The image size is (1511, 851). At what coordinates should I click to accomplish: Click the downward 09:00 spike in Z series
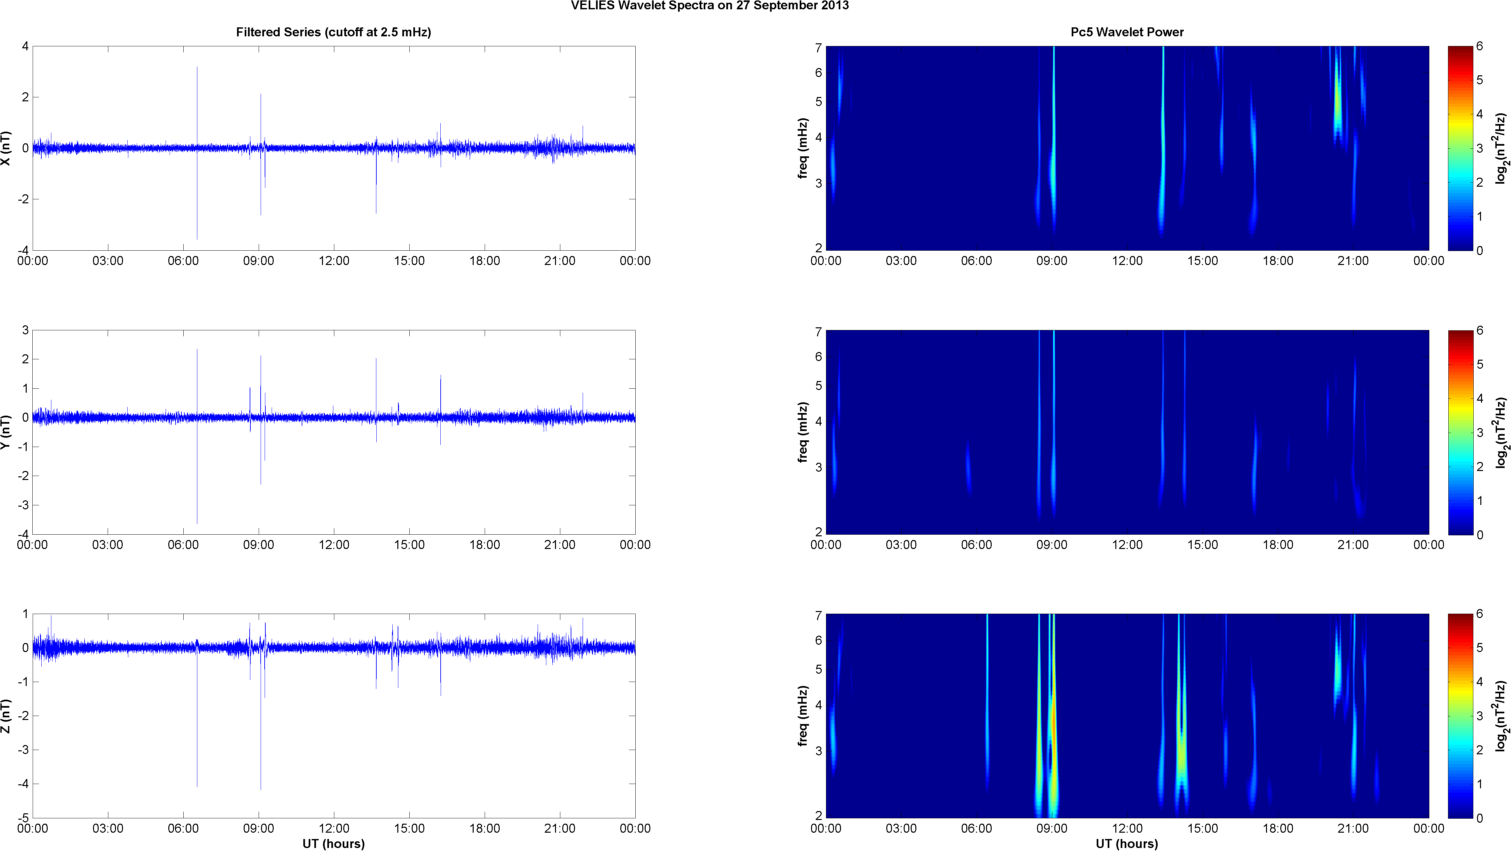click(261, 718)
